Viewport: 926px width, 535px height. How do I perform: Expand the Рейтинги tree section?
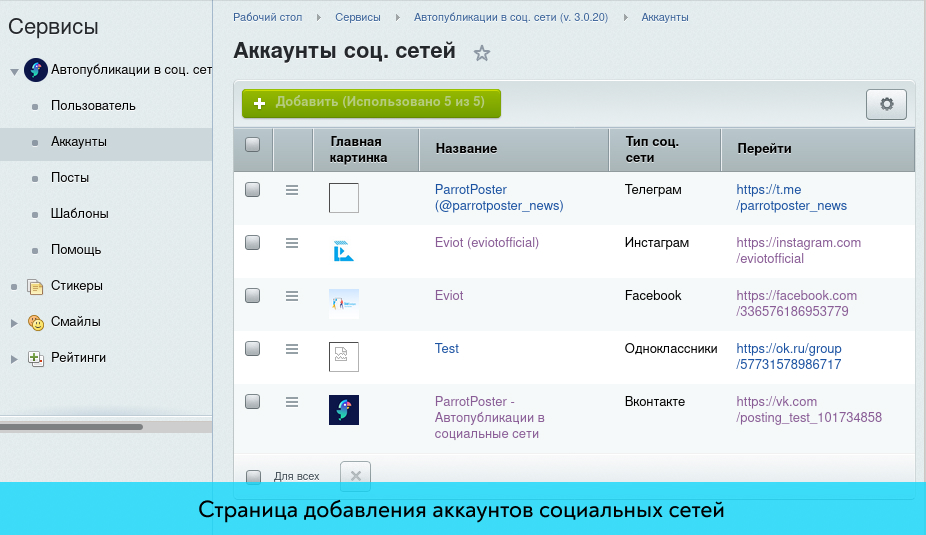(x=14, y=358)
